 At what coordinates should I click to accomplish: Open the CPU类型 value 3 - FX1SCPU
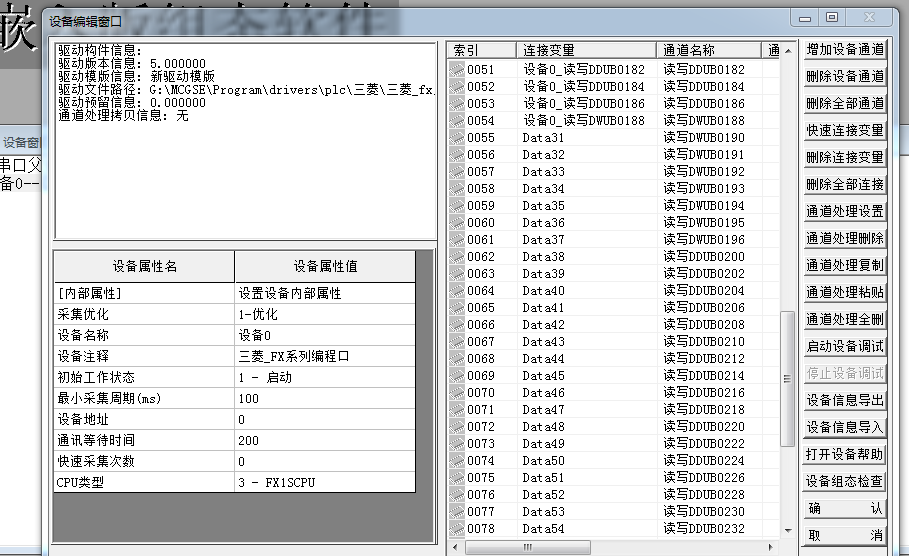tap(323, 483)
